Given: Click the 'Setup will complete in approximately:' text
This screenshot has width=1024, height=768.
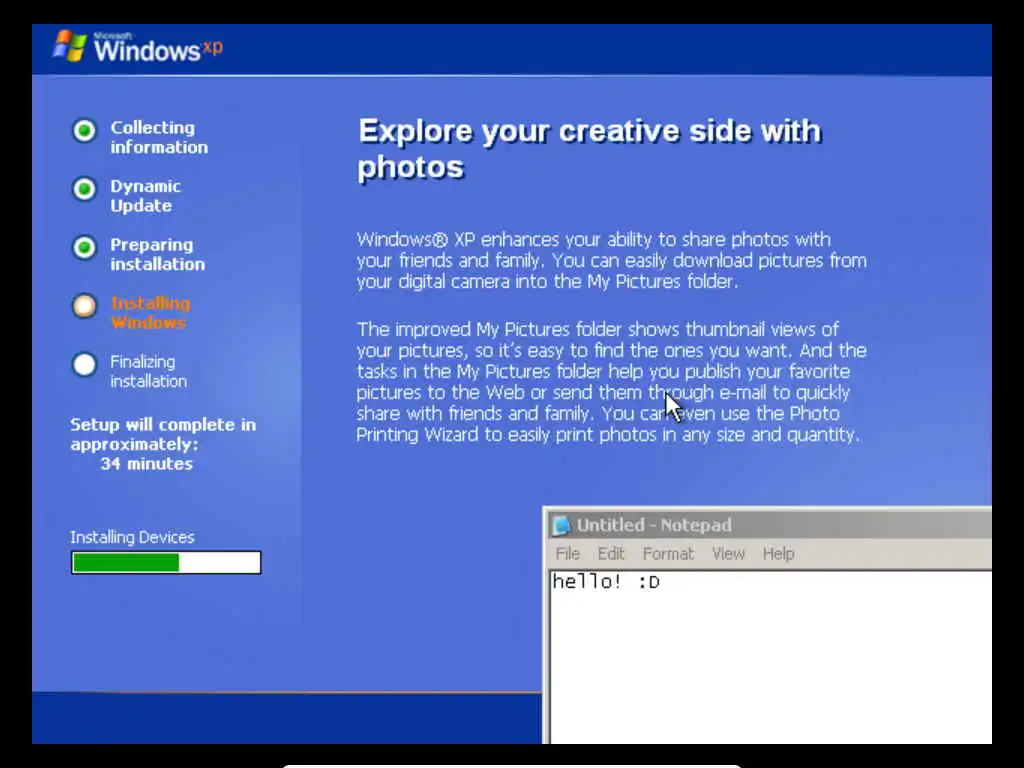Looking at the screenshot, I should point(163,434).
